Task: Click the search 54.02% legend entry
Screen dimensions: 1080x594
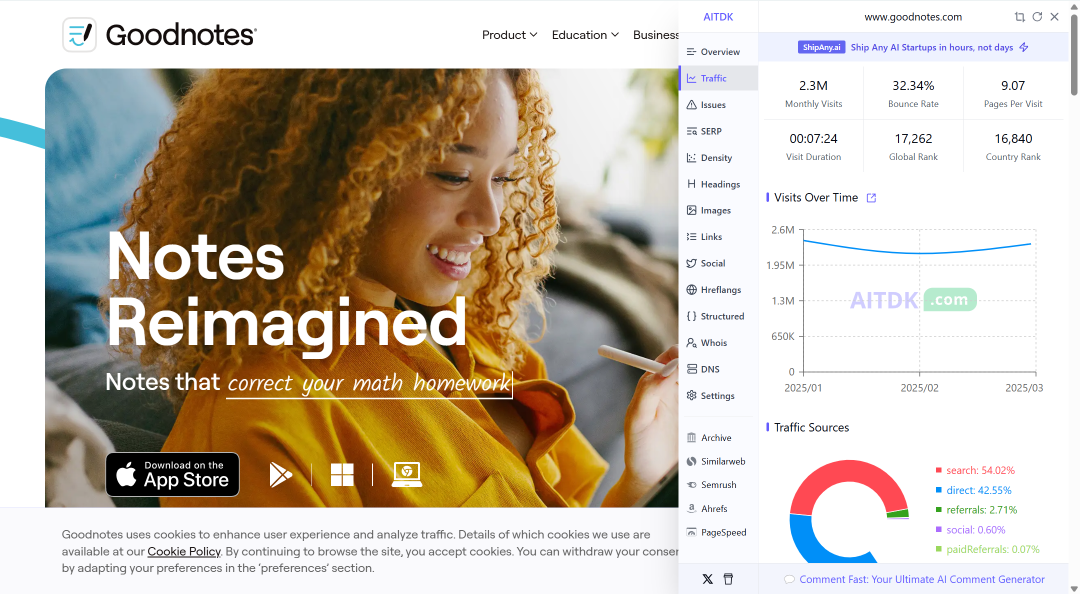Action: point(975,470)
